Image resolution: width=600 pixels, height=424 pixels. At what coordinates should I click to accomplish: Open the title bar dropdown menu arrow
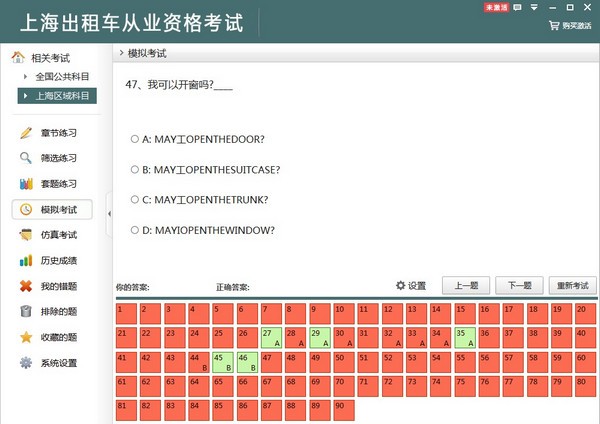tap(535, 7)
